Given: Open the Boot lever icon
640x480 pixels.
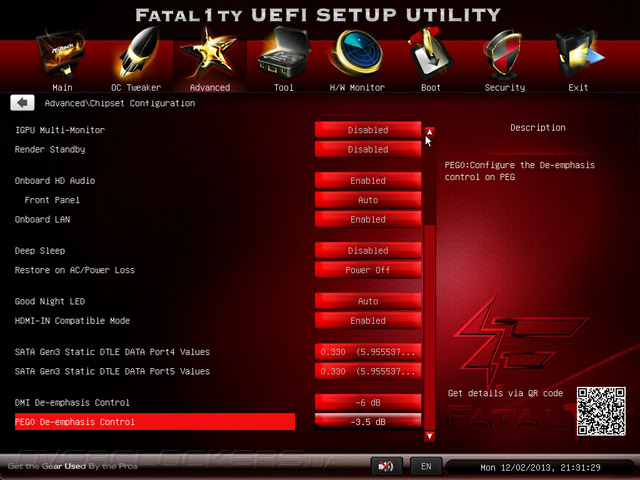Looking at the screenshot, I should tap(430, 53).
